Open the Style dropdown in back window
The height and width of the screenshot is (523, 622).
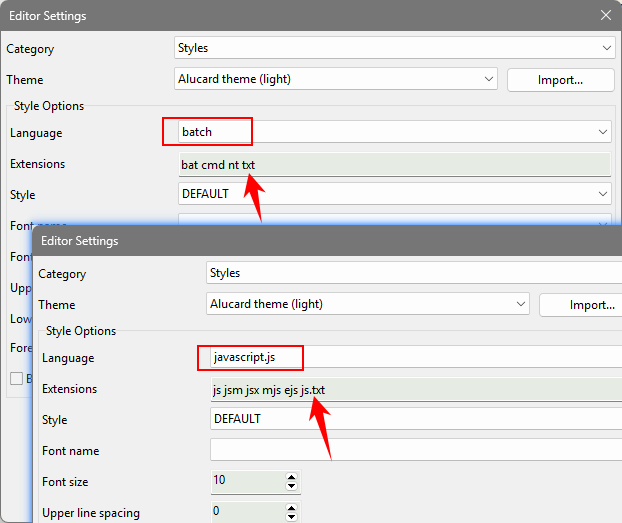tap(394, 194)
